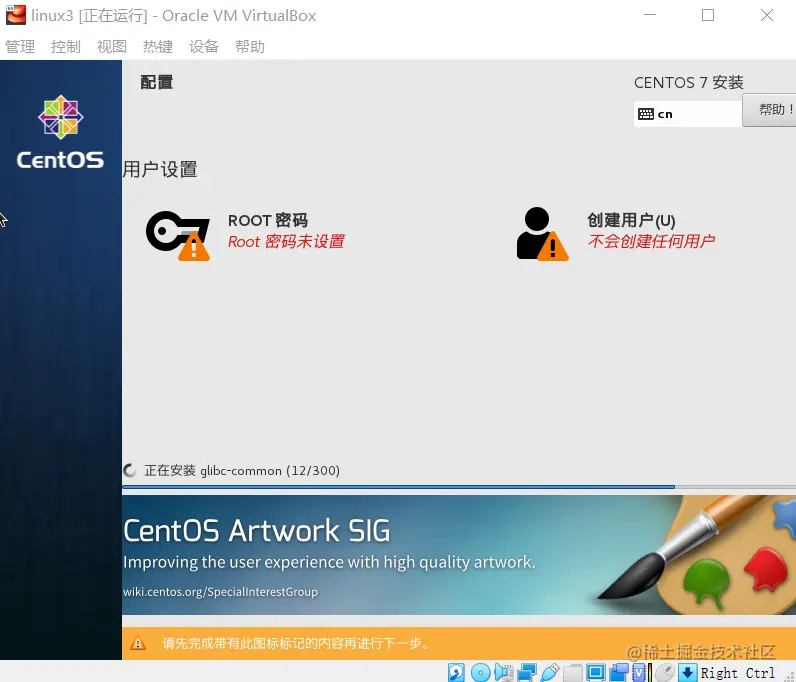Screen dimensions: 796x682
Task: Click the warning triangle in orange bar
Action: 138,643
